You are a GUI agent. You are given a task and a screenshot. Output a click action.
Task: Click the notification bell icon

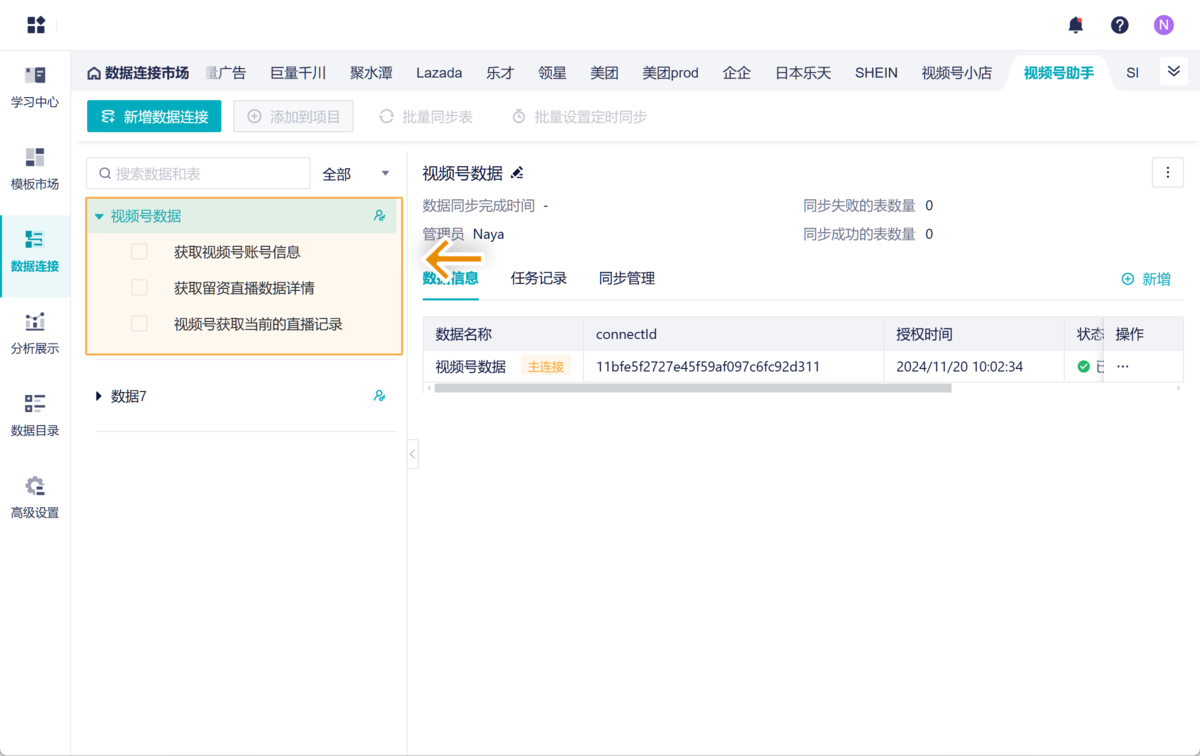pyautogui.click(x=1076, y=25)
